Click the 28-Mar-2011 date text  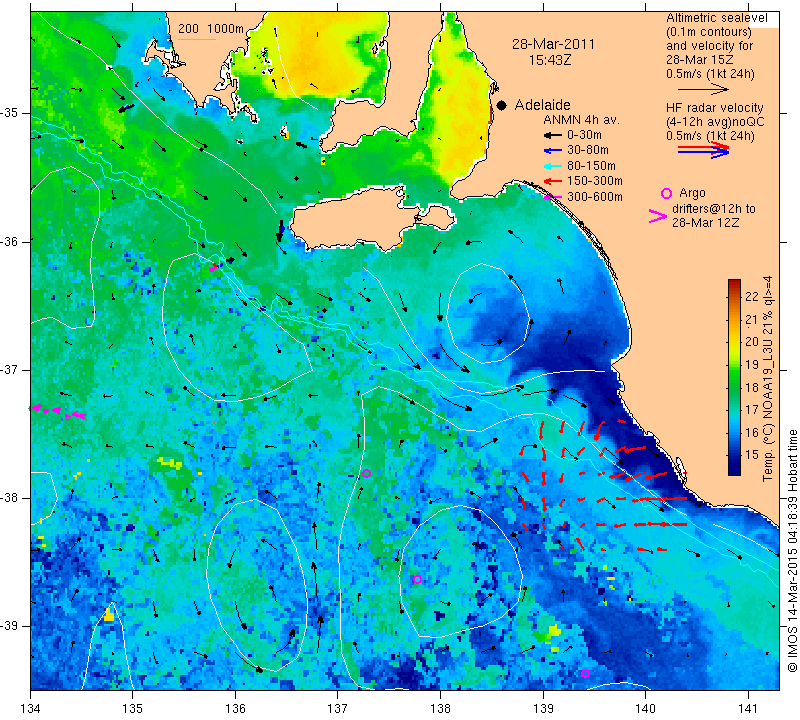(554, 44)
